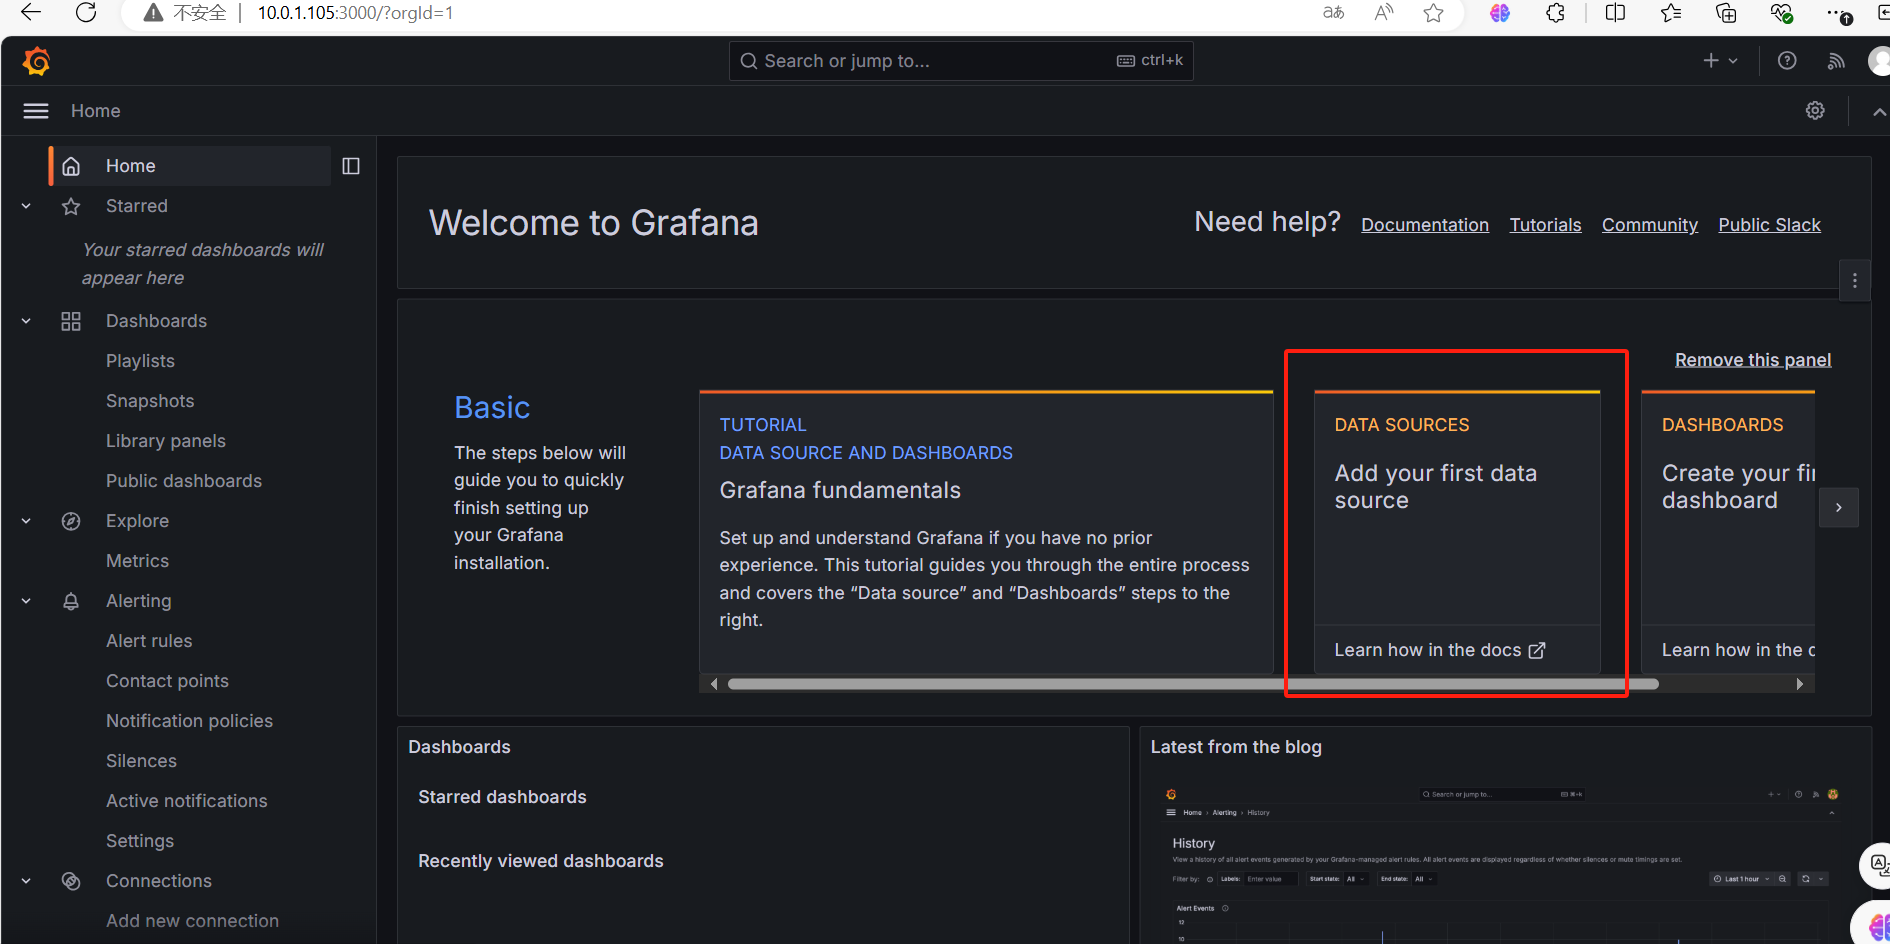Screen dimensions: 1890x944
Task: Collapse the Alerting section chevron
Action: 26,601
